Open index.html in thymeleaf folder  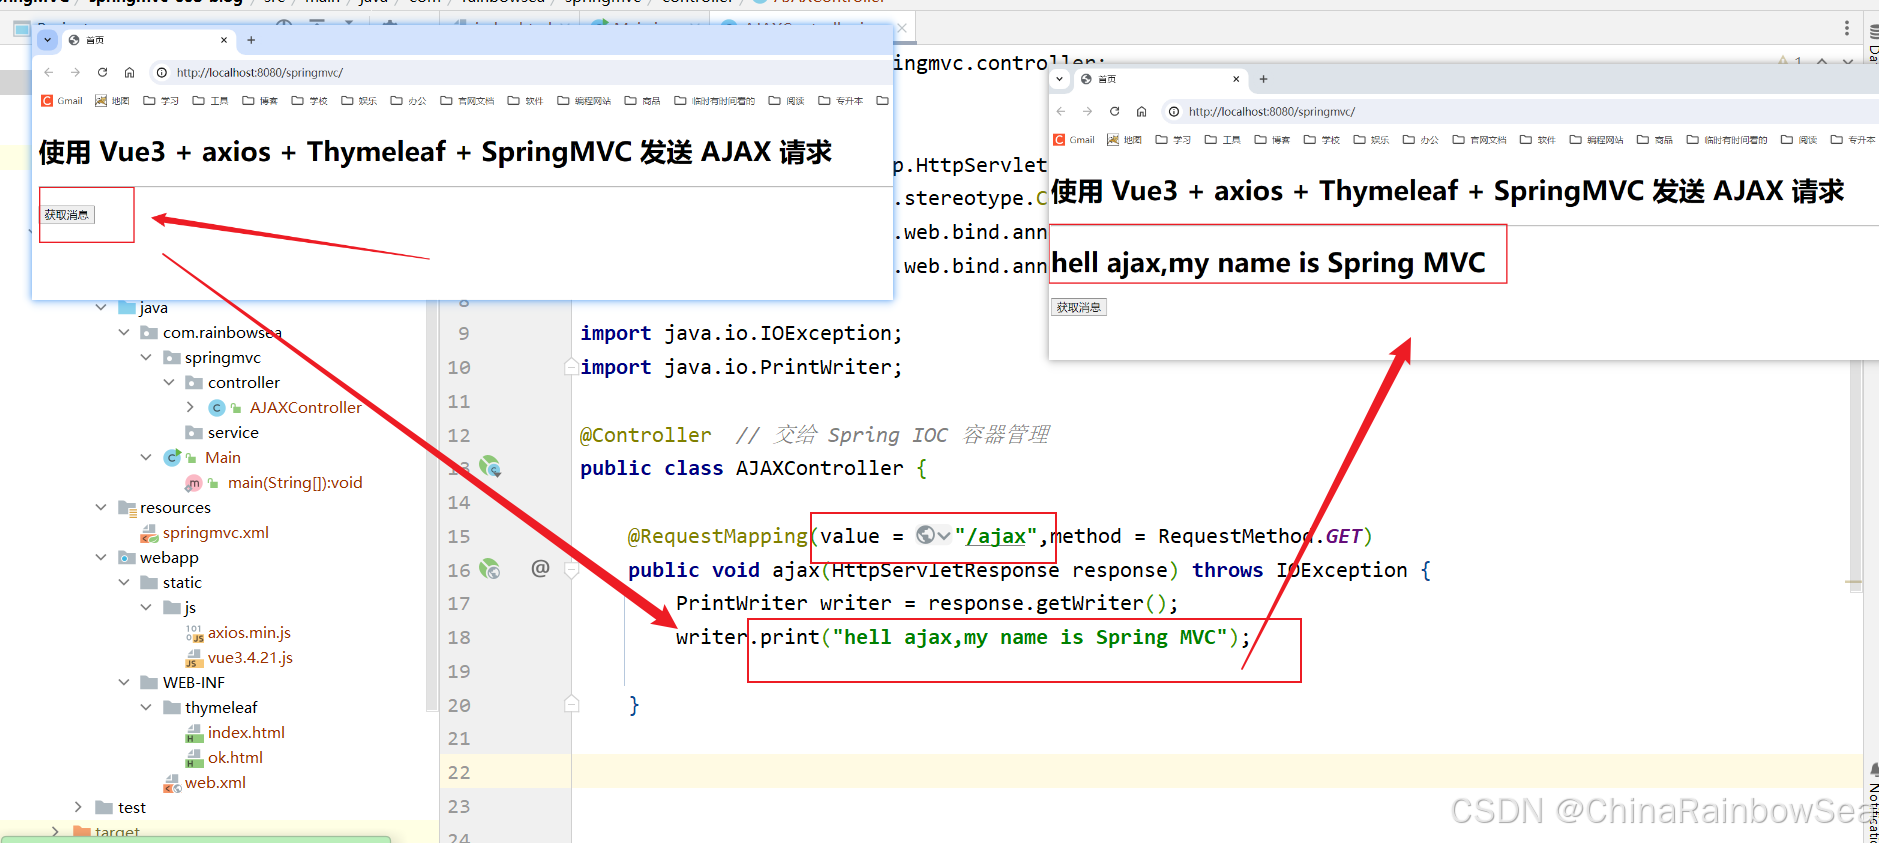(x=246, y=732)
